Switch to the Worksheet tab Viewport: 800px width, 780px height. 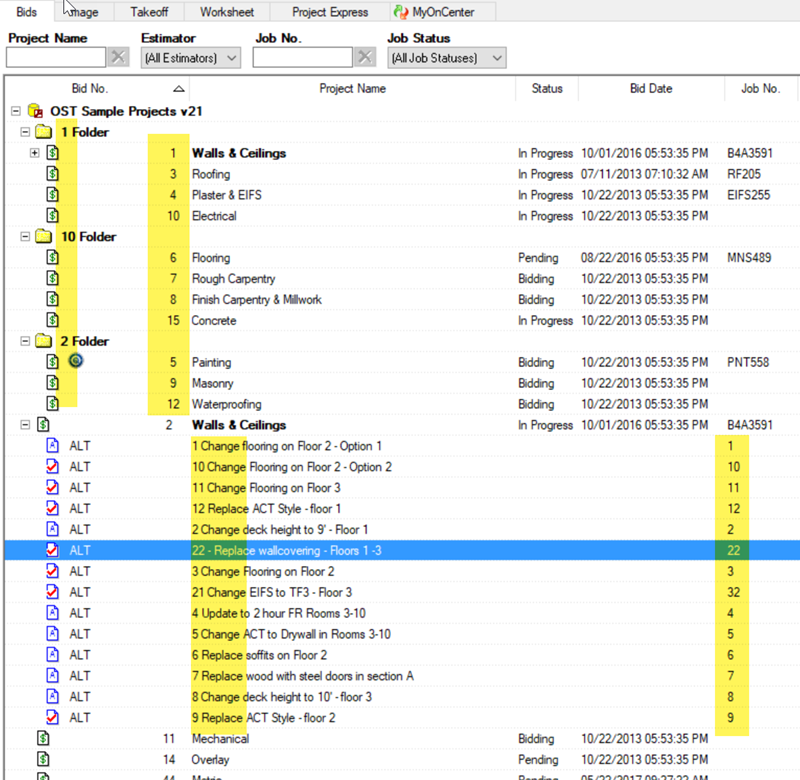coord(227,12)
